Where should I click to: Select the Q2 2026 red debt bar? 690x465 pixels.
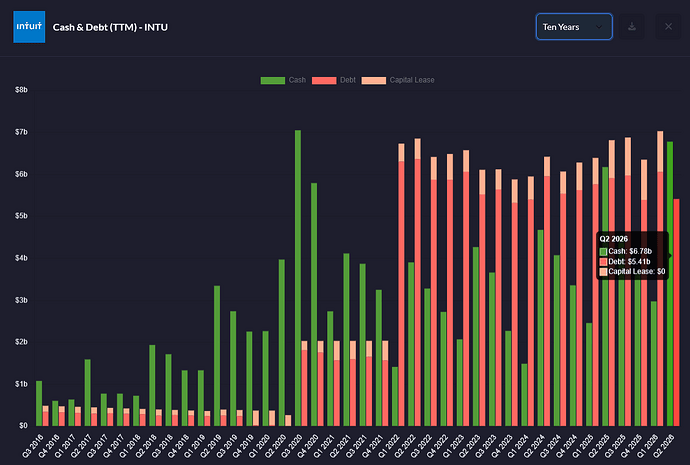(x=676, y=312)
